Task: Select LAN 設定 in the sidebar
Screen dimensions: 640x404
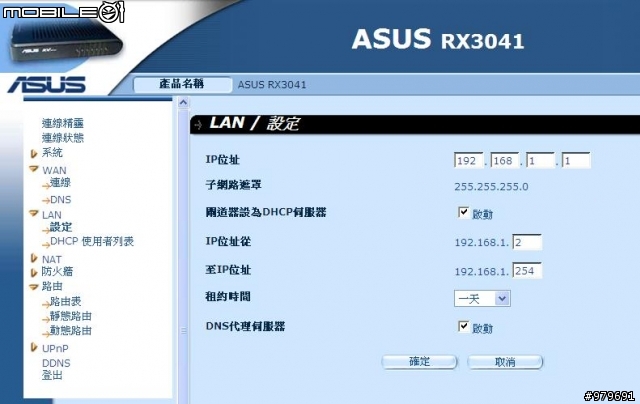Action: point(61,227)
